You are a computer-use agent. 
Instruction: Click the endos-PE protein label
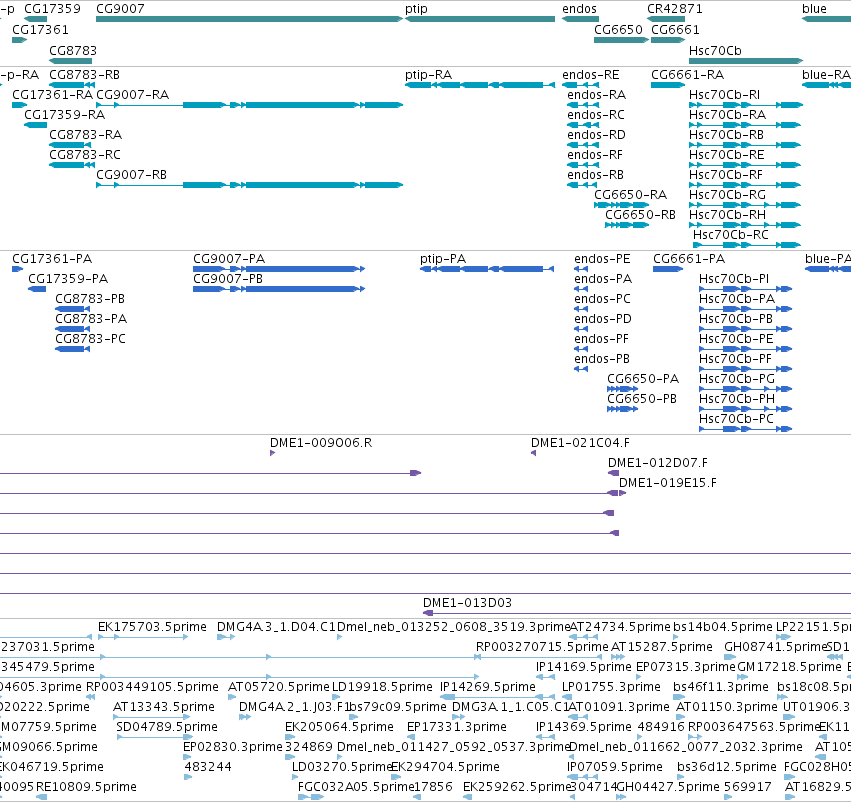(x=602, y=258)
